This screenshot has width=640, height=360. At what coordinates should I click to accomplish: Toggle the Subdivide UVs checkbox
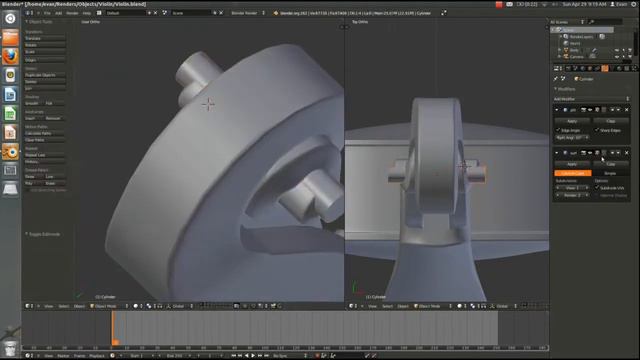(597, 188)
